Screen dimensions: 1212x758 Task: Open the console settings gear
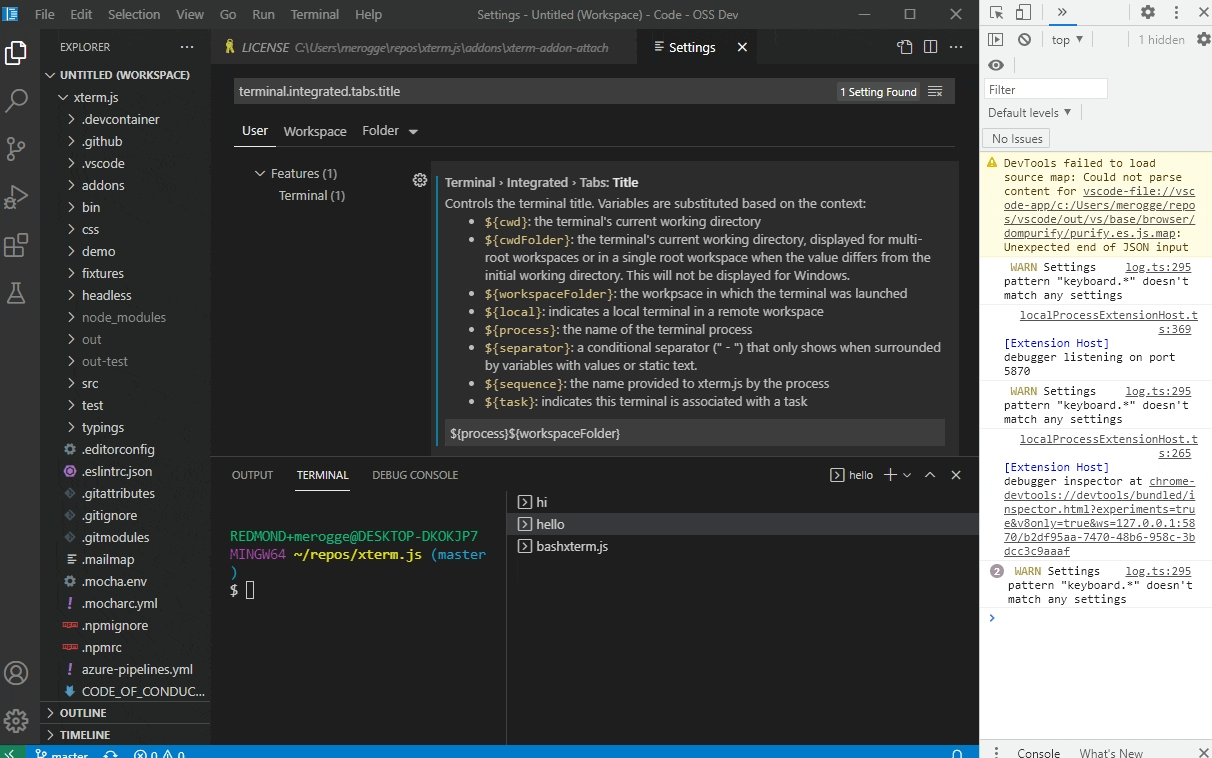[x=1203, y=40]
